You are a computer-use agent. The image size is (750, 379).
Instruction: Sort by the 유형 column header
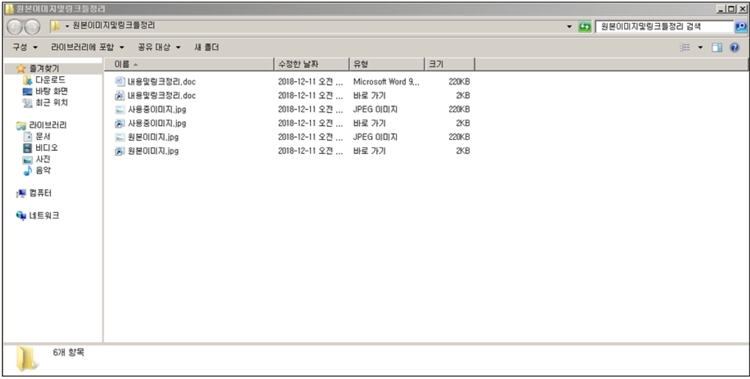[387, 64]
